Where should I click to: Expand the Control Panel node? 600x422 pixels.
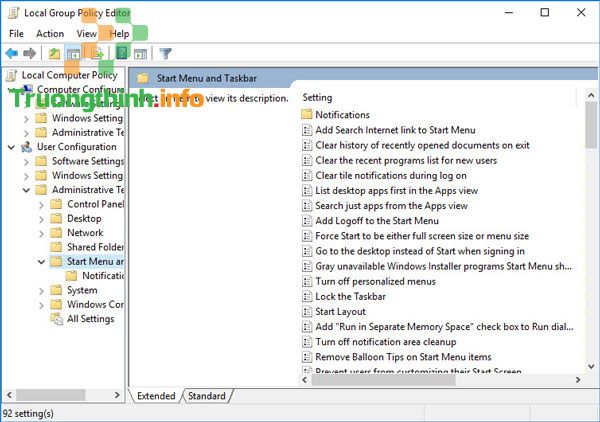[x=41, y=205]
